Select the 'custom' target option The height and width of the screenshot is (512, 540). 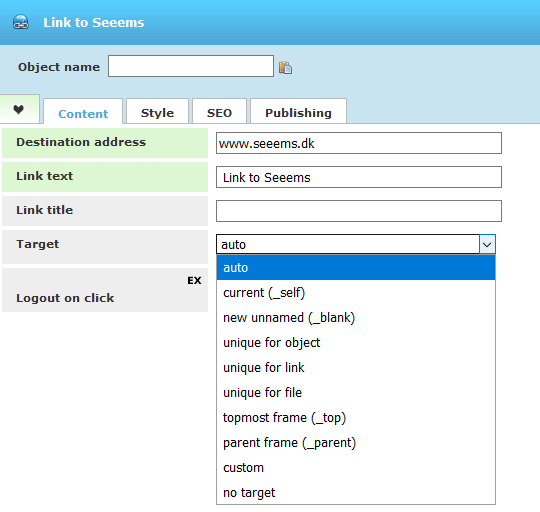(356, 468)
